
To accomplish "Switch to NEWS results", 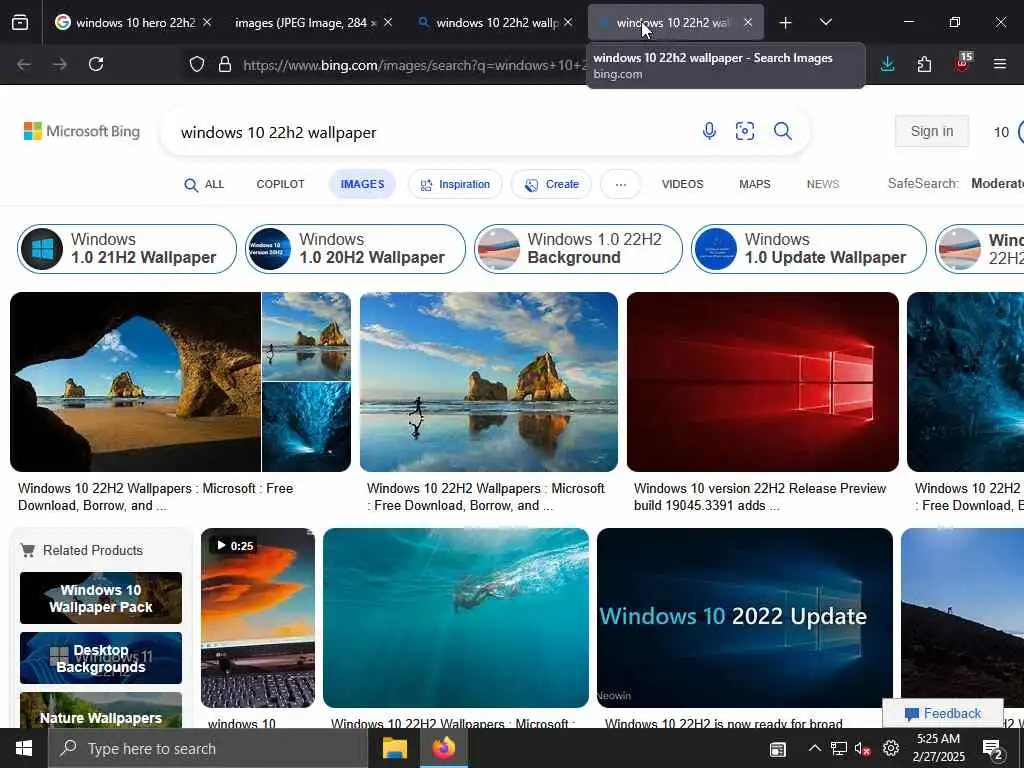I will tap(823, 184).
